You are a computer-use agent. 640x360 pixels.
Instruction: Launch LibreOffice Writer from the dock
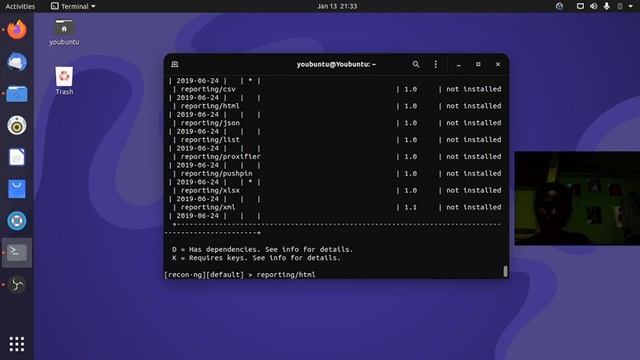pyautogui.click(x=17, y=157)
